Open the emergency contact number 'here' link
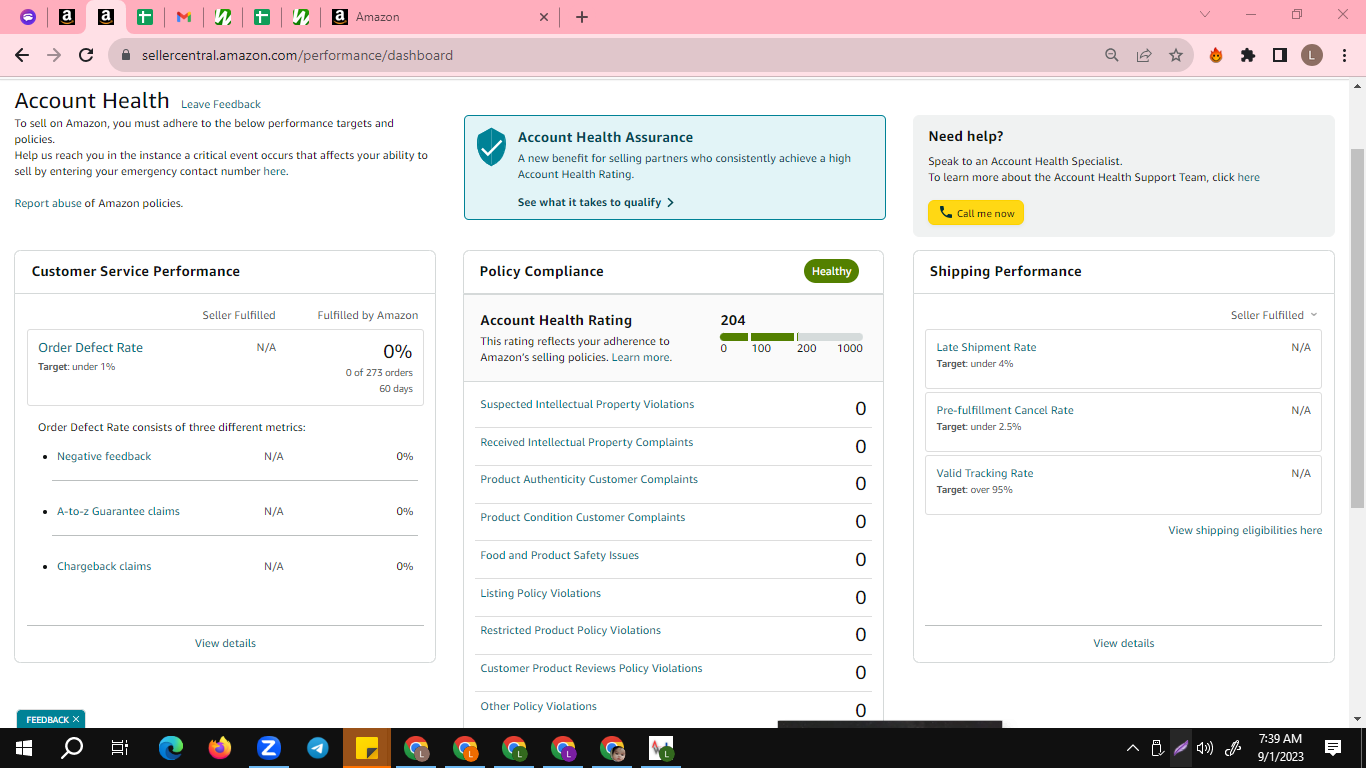 coord(274,172)
